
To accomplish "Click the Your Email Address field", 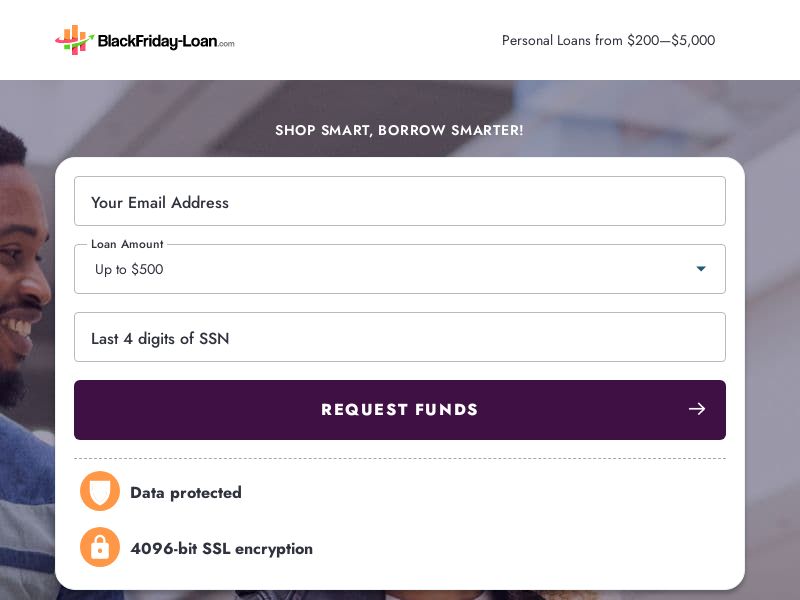I will [400, 201].
